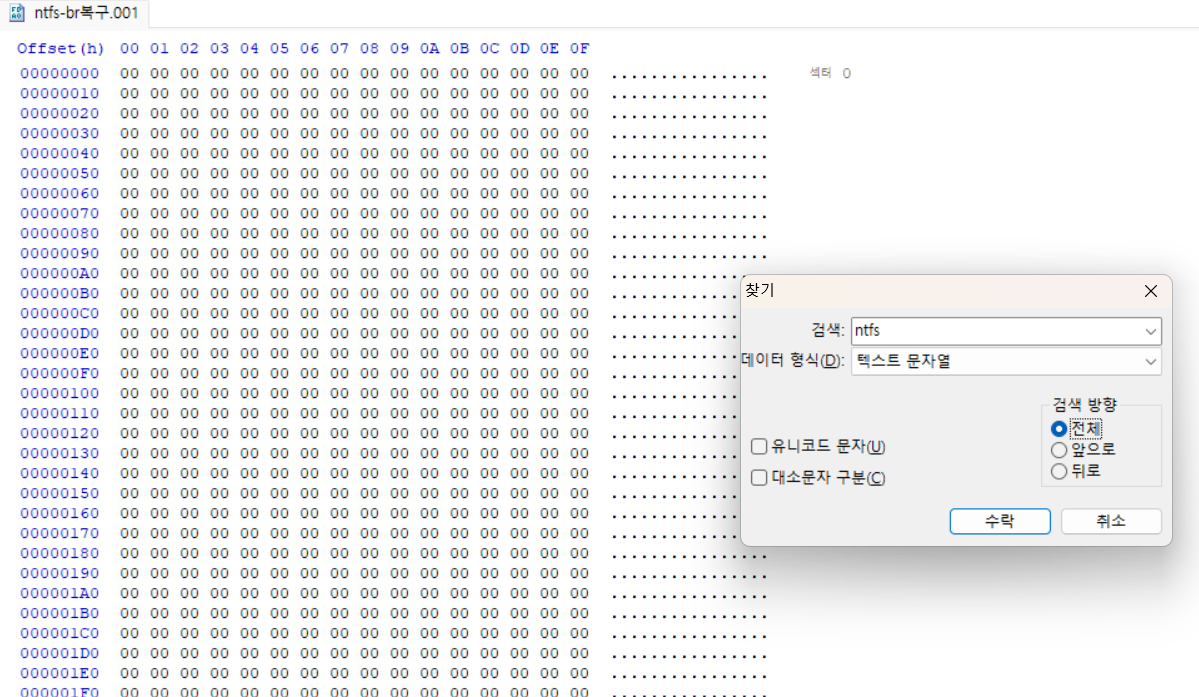
Task: Open the 데이터 형식 dropdown
Action: (x=1006, y=361)
